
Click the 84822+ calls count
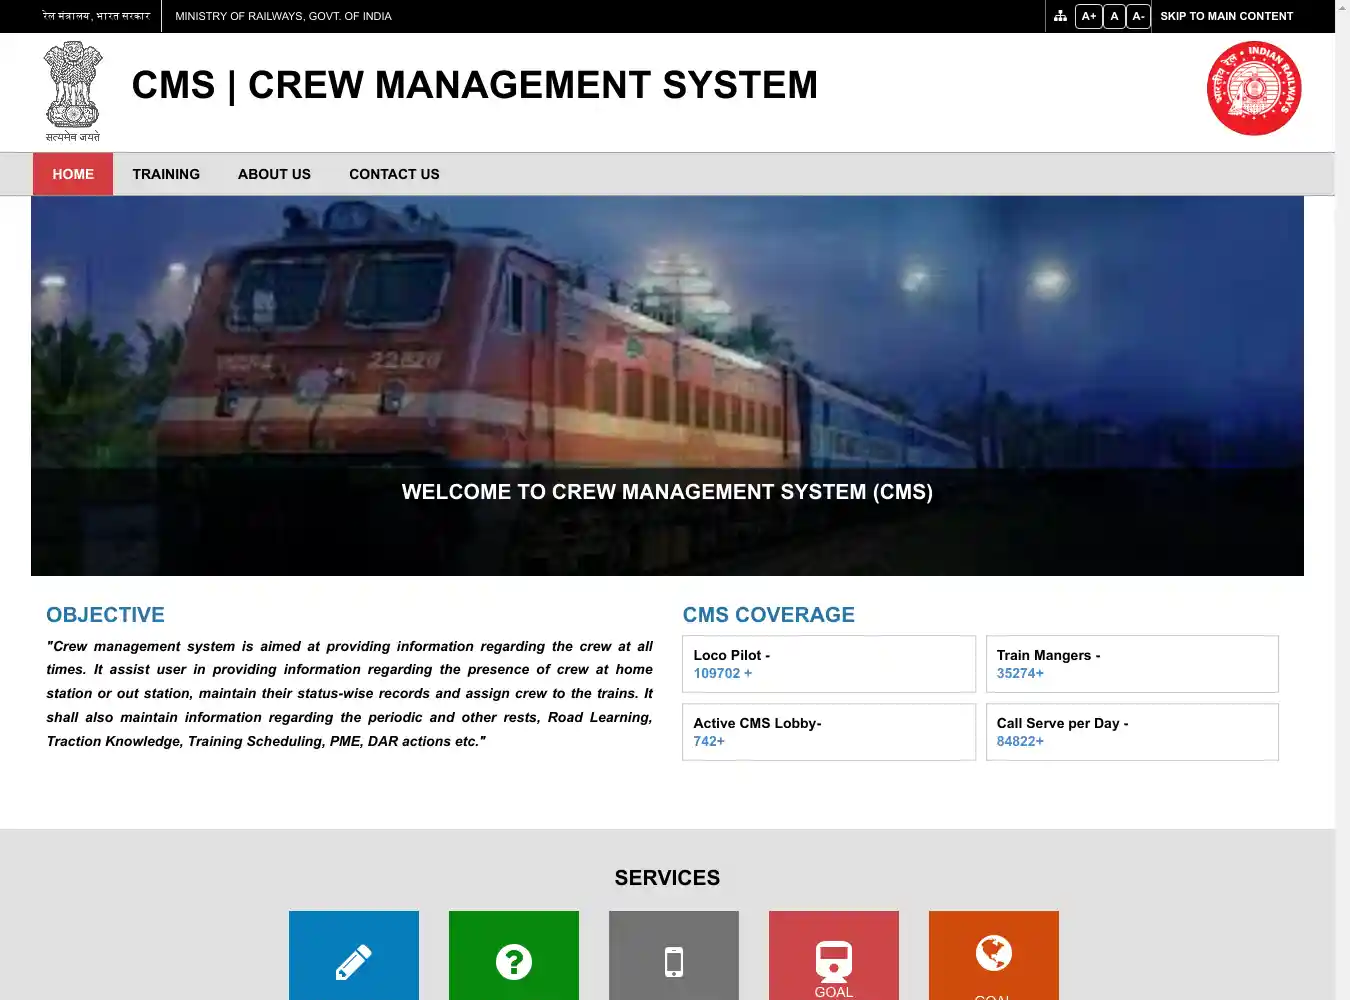click(x=1020, y=741)
